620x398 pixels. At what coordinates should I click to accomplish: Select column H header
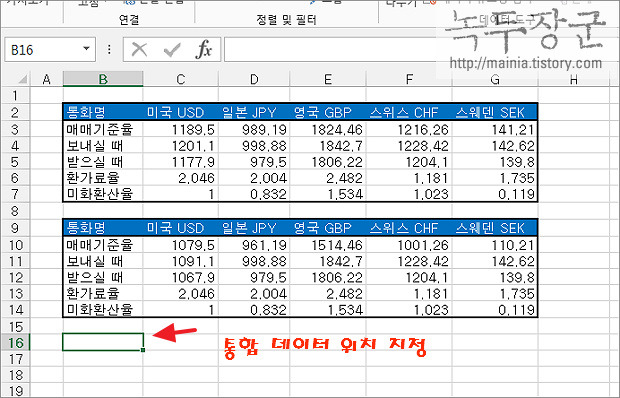pos(573,79)
